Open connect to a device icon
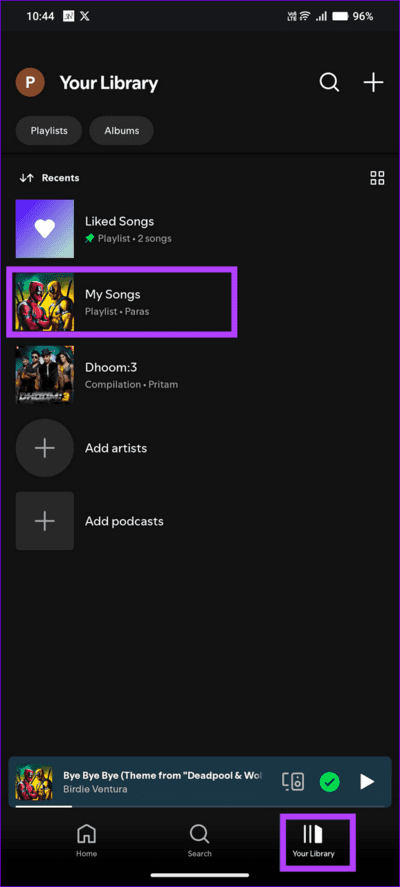Viewport: 400px width, 887px height. click(x=293, y=781)
